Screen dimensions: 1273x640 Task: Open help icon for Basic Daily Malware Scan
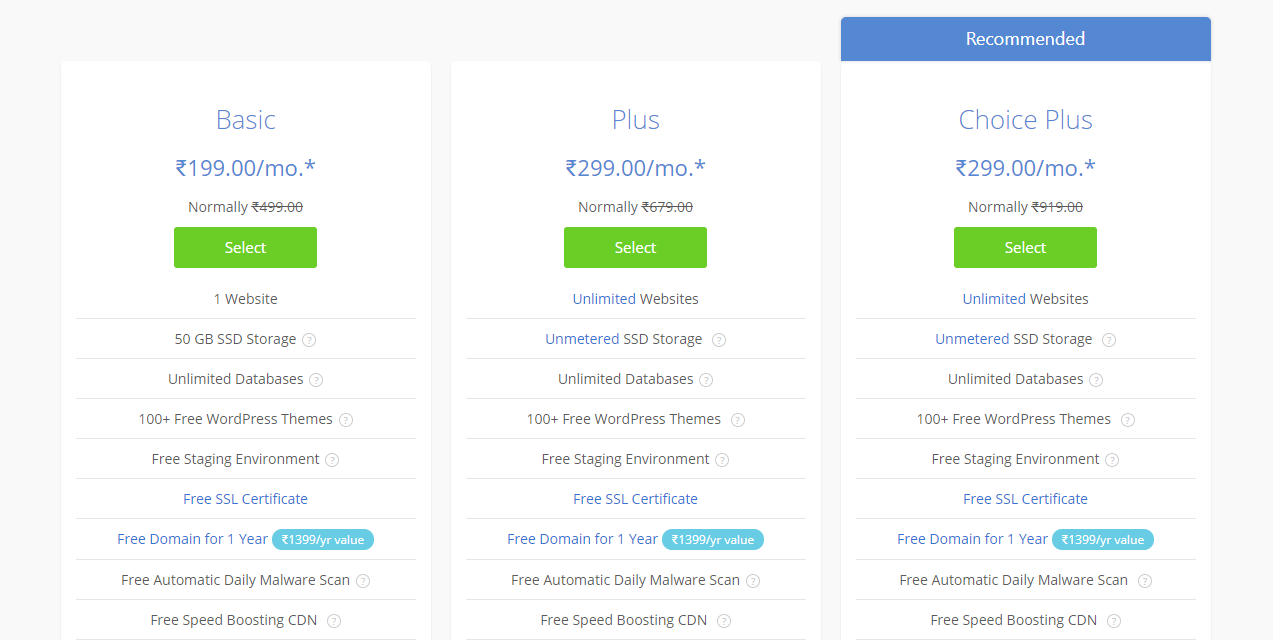tap(363, 581)
